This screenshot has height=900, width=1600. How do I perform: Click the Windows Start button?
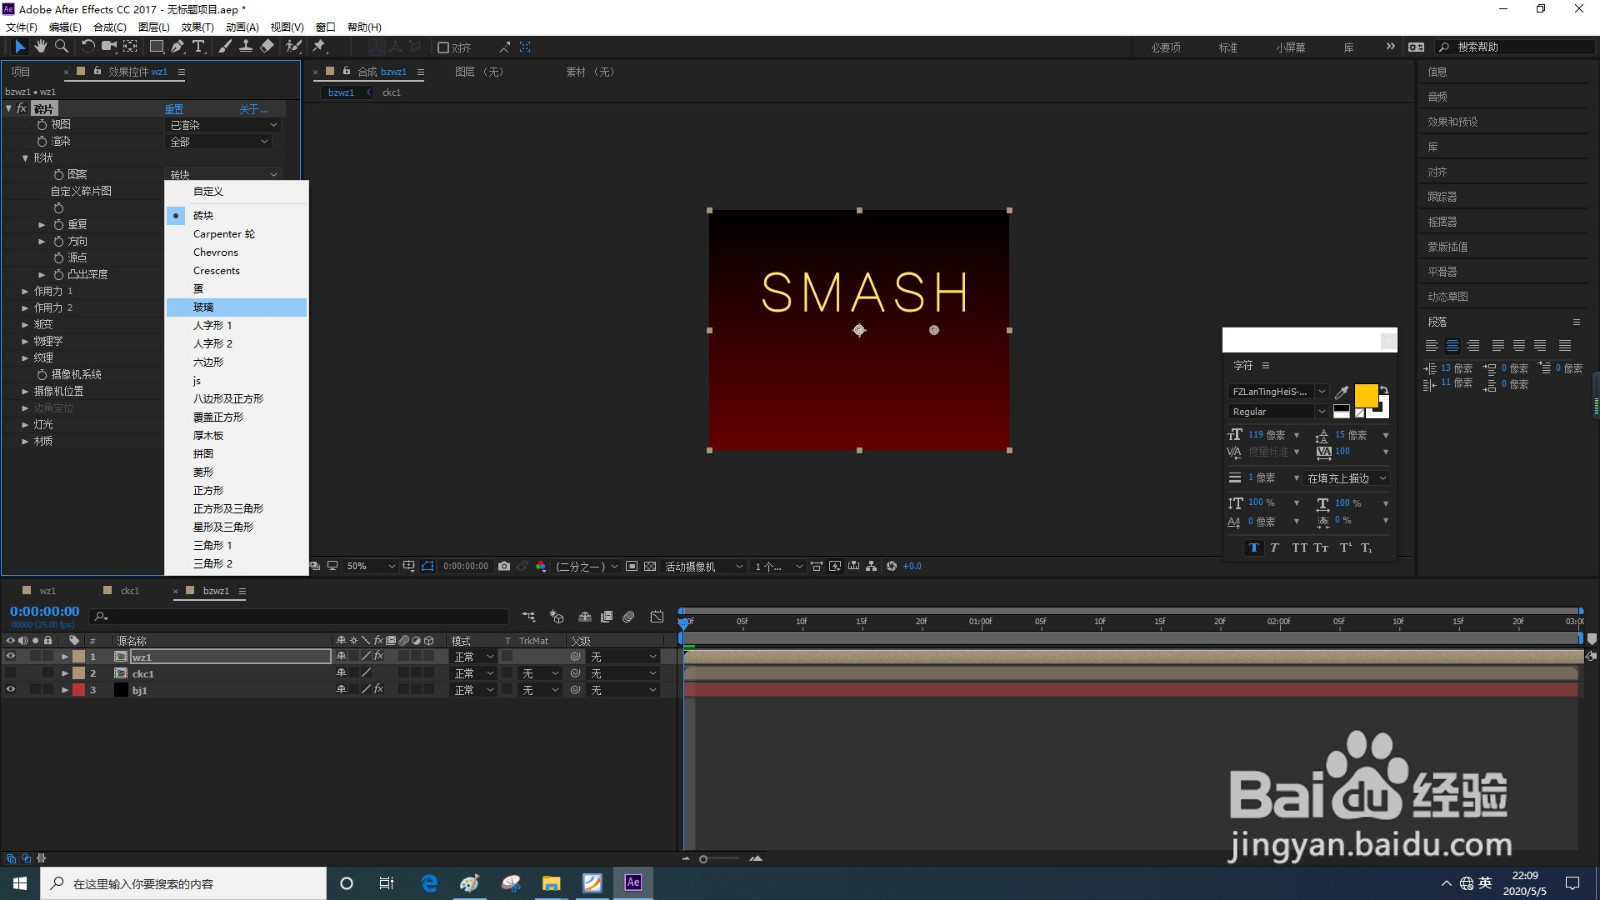pos(19,883)
